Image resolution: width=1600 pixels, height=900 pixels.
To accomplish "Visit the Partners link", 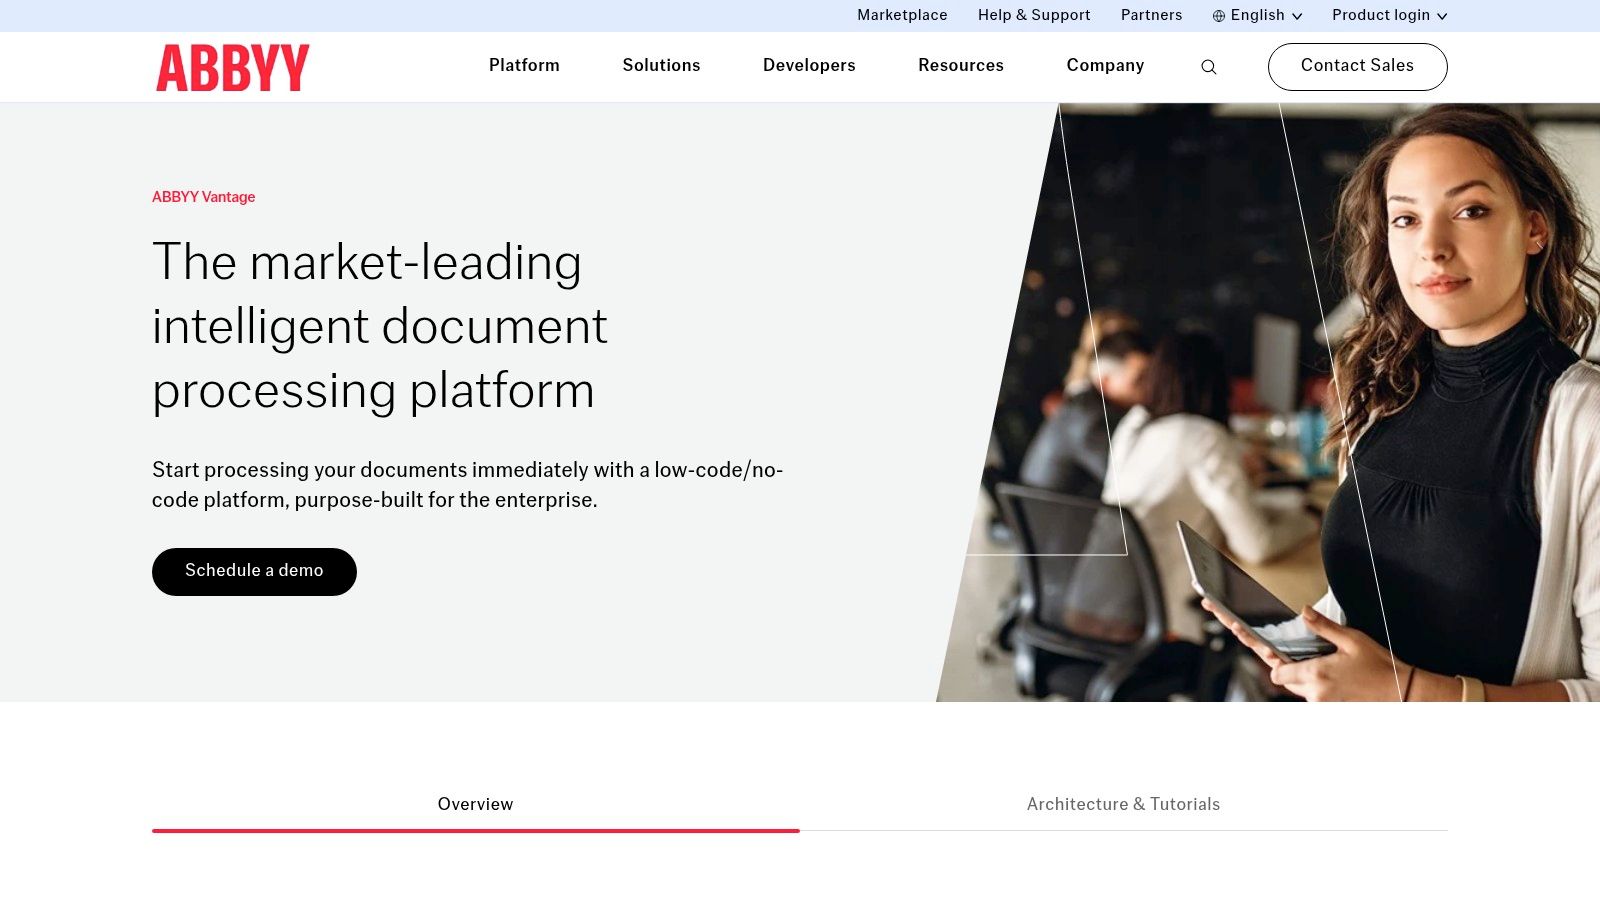I will point(1151,15).
